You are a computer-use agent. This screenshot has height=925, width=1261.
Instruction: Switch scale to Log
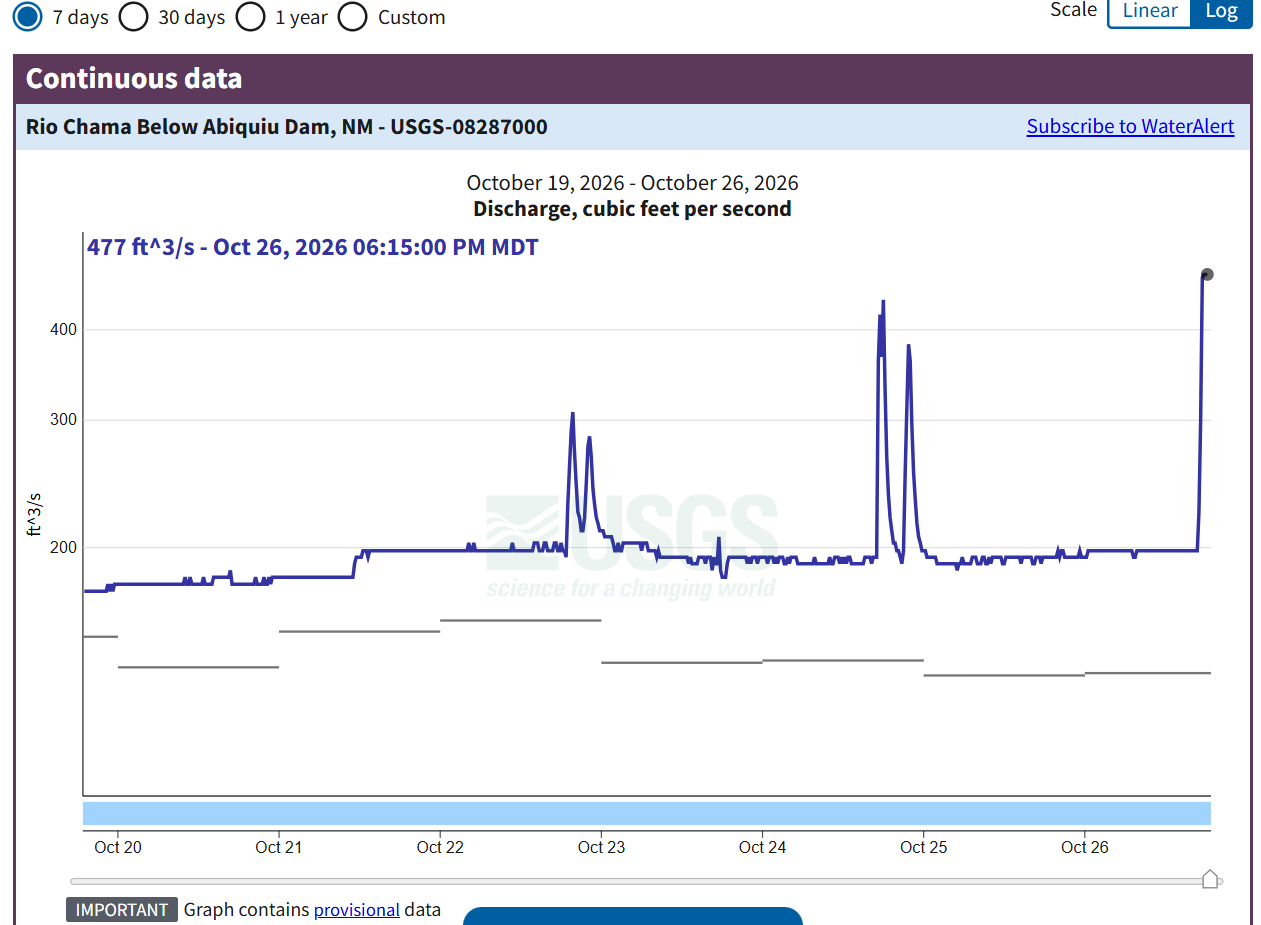tap(1221, 11)
